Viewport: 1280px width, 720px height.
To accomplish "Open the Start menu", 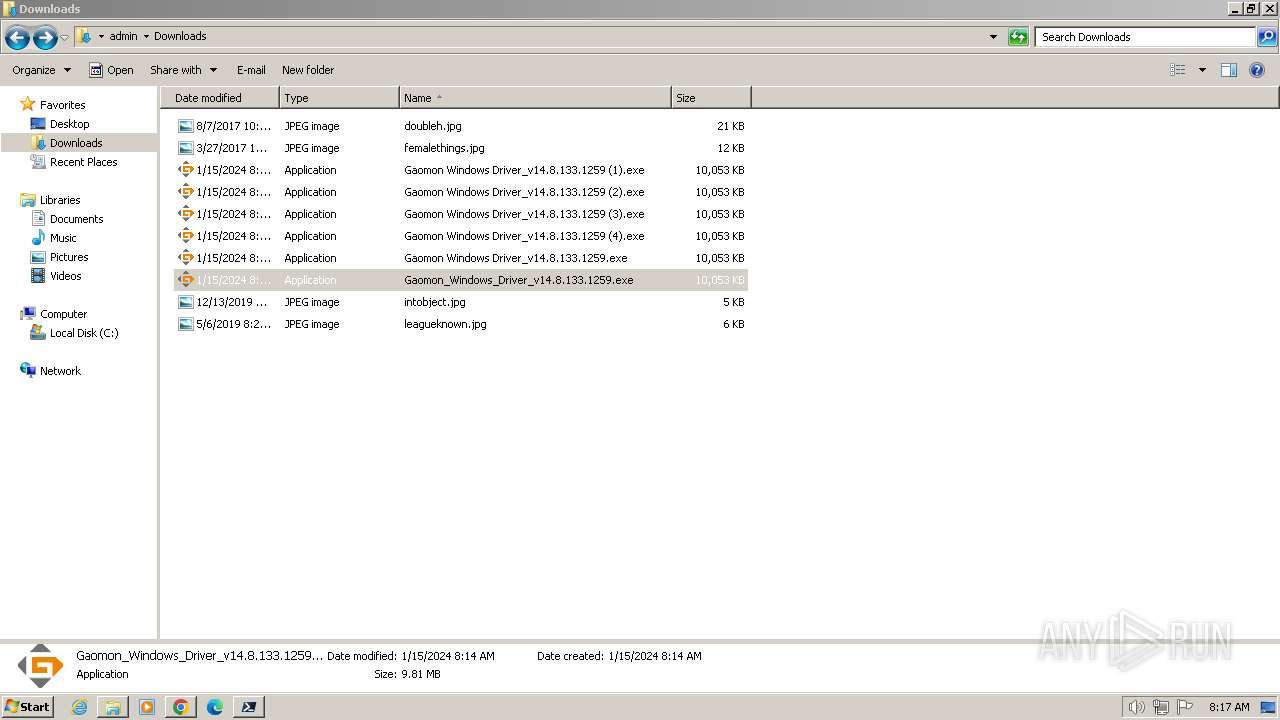I will (x=27, y=706).
